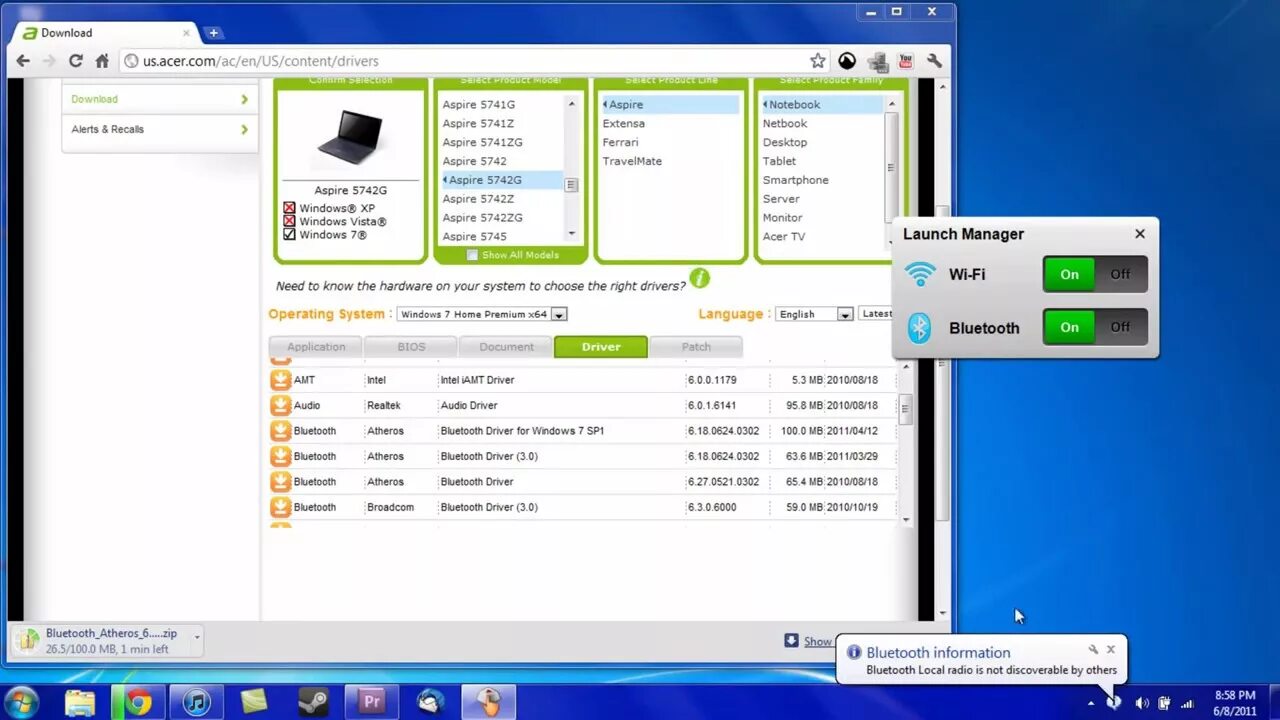
Task: Open iTunes from the taskbar
Action: click(196, 702)
